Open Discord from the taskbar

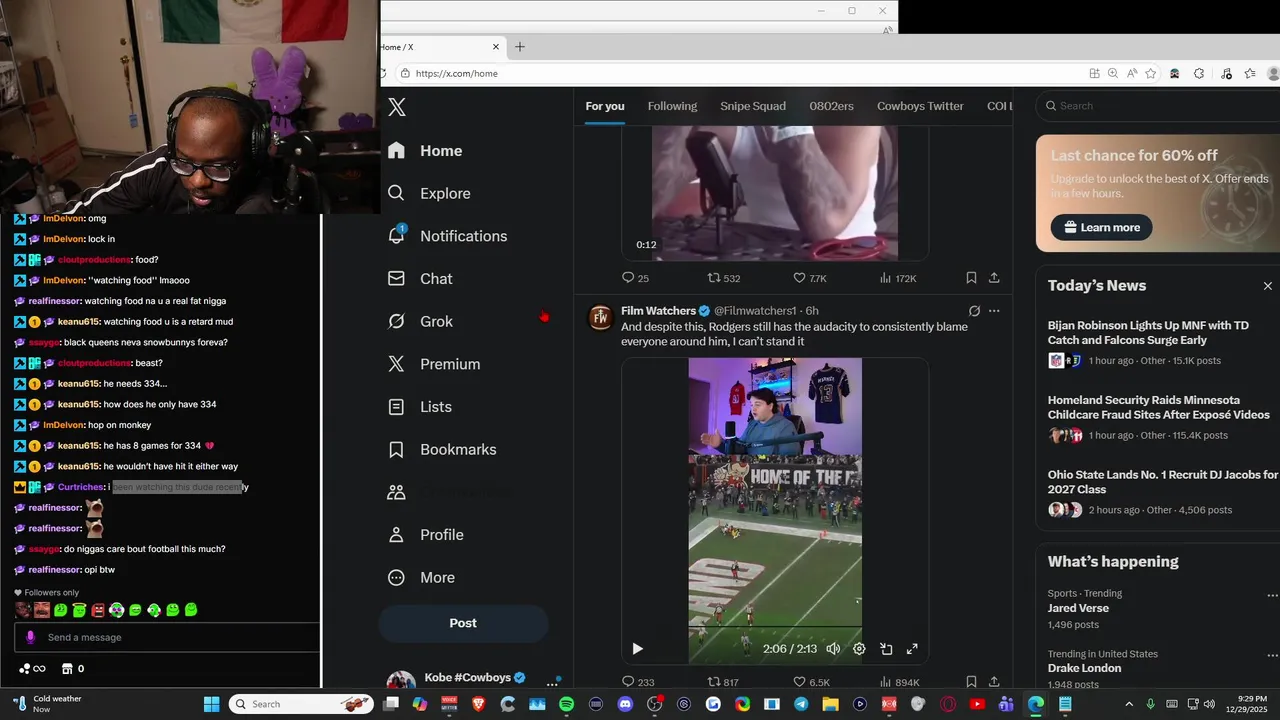(x=626, y=704)
